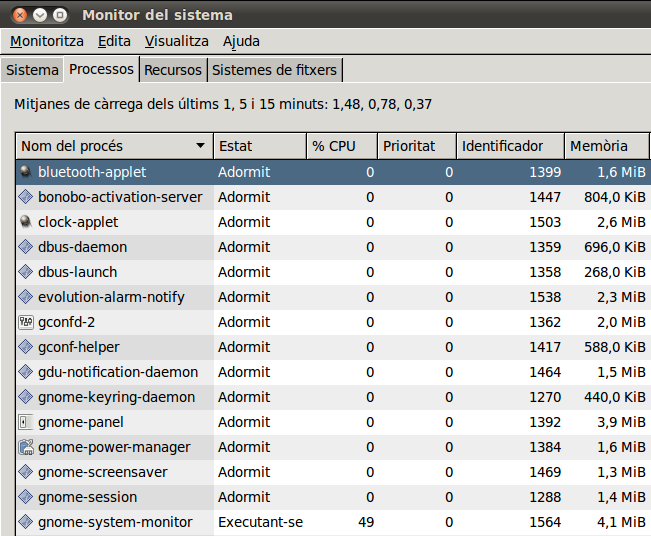Image resolution: width=651 pixels, height=536 pixels.
Task: Click the clock-applet process icon
Action: [x=26, y=222]
